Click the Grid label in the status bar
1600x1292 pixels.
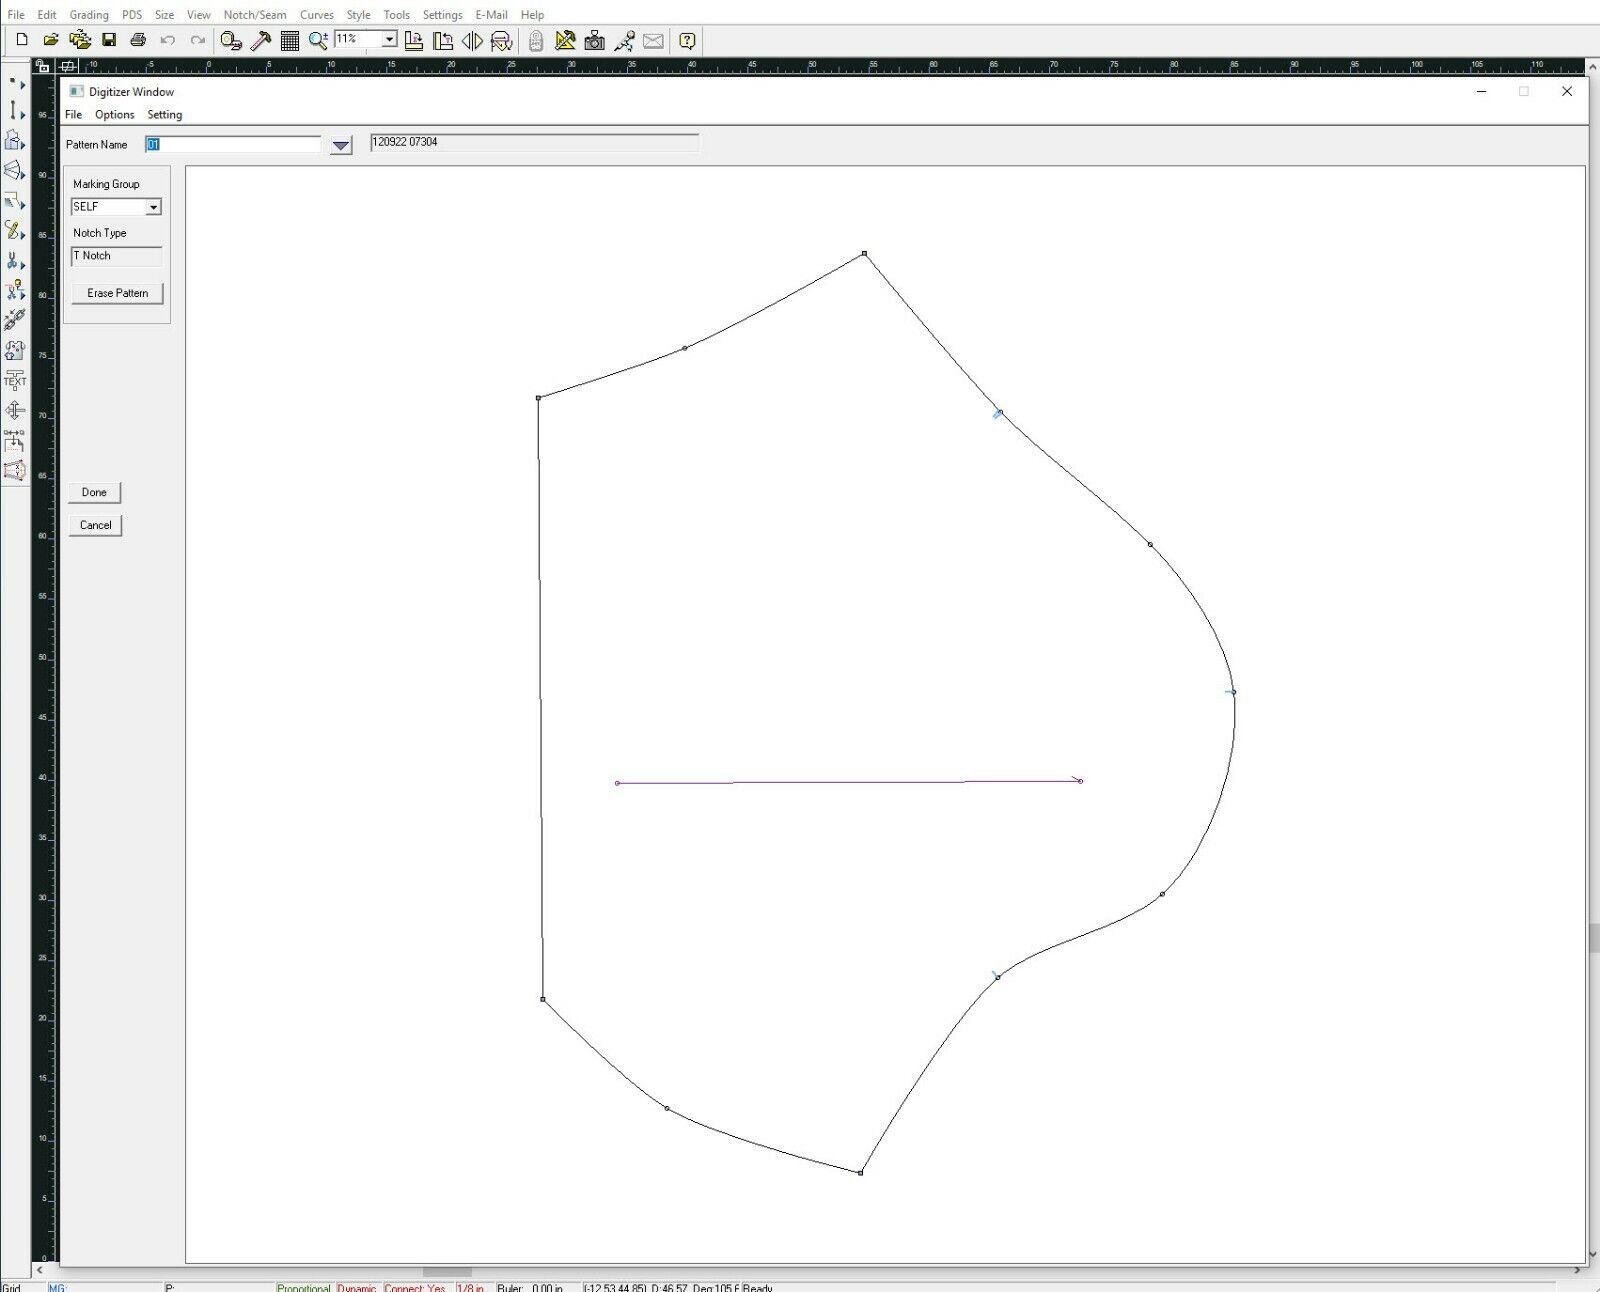(11, 1287)
